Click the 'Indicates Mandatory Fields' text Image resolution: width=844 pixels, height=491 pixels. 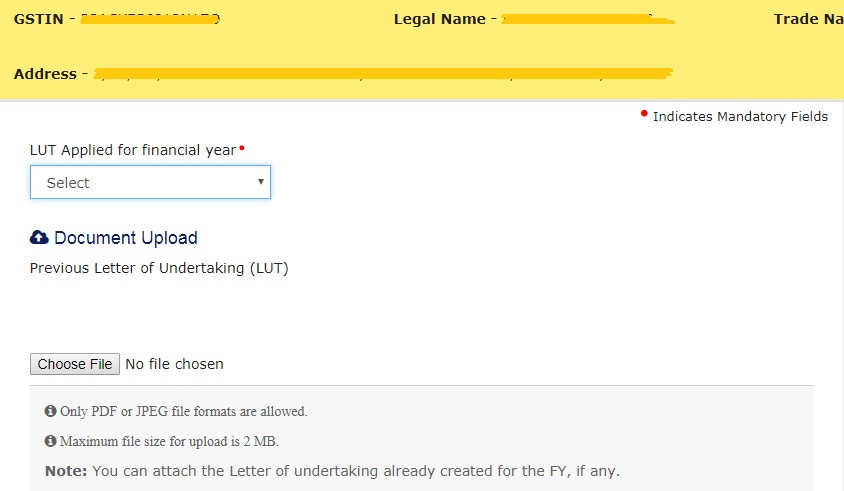pos(740,117)
